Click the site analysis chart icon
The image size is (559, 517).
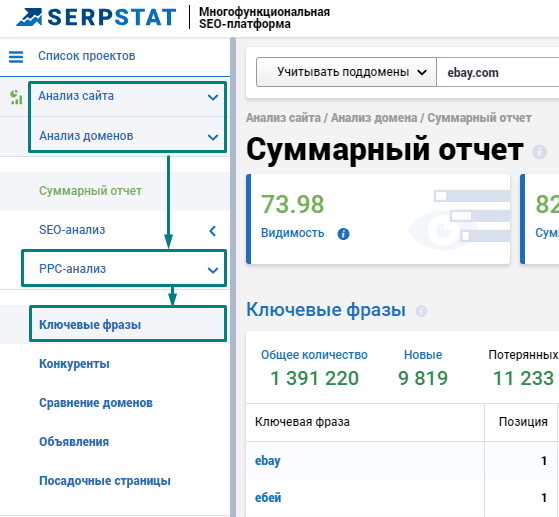click(16, 97)
